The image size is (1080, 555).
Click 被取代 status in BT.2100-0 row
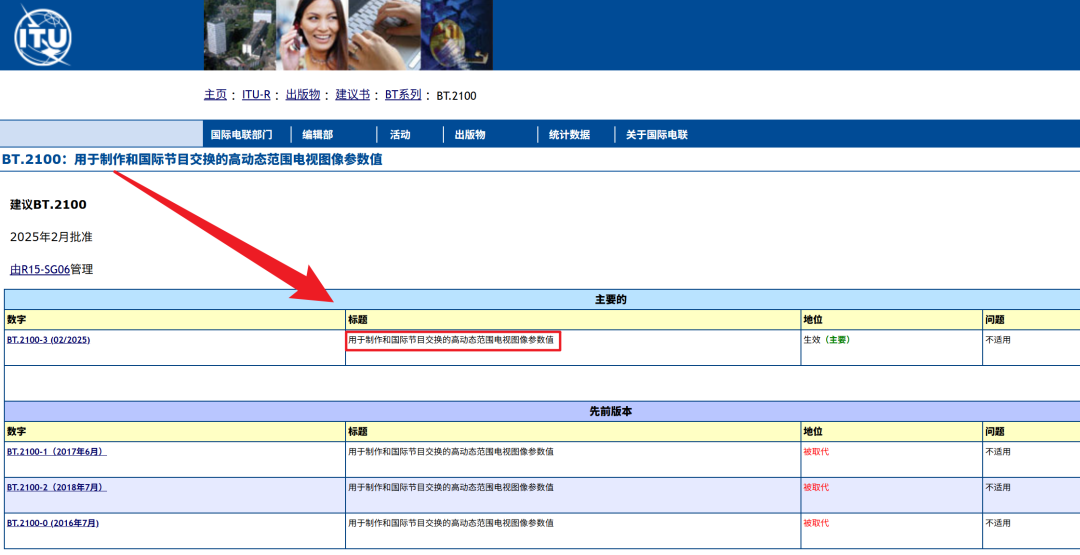click(x=816, y=523)
